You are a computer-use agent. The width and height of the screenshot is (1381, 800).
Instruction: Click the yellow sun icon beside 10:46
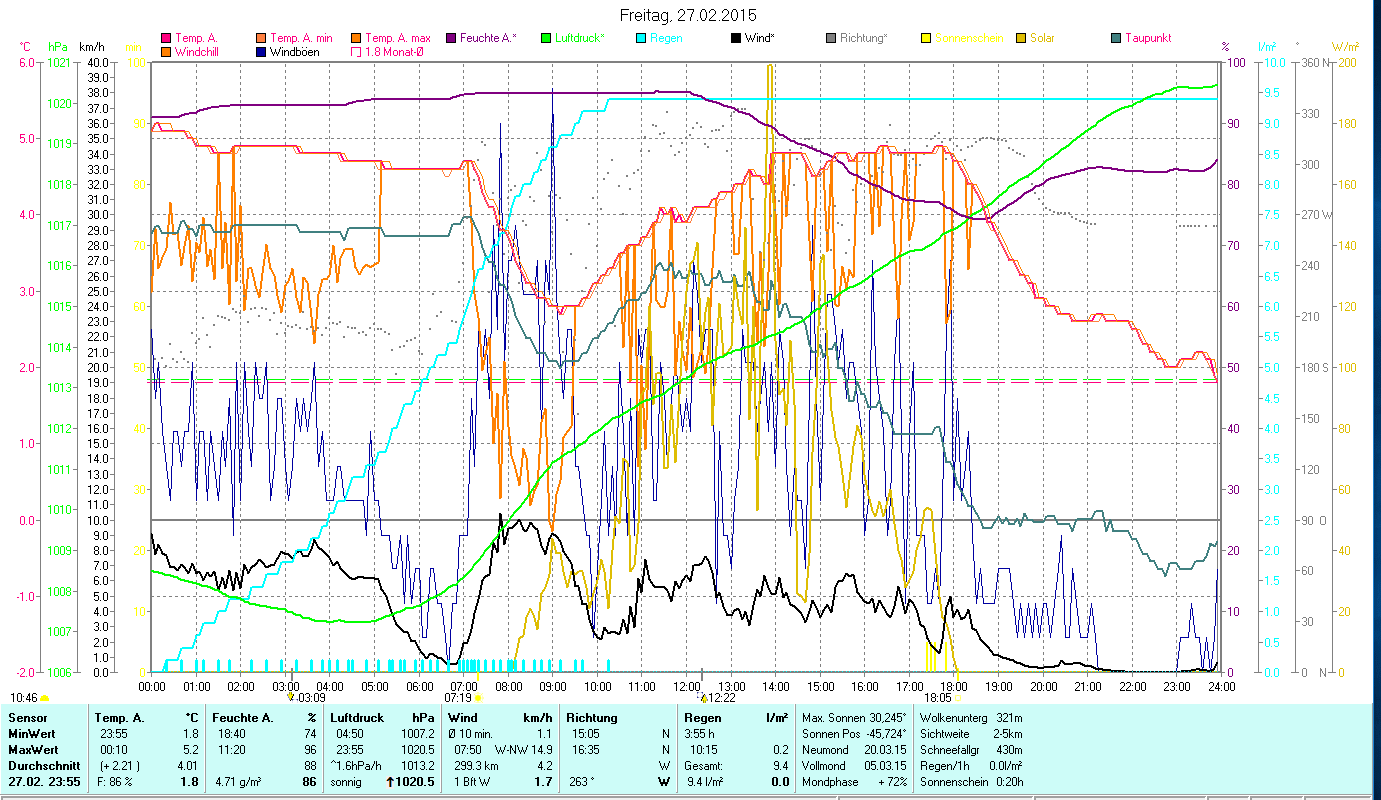point(44,698)
